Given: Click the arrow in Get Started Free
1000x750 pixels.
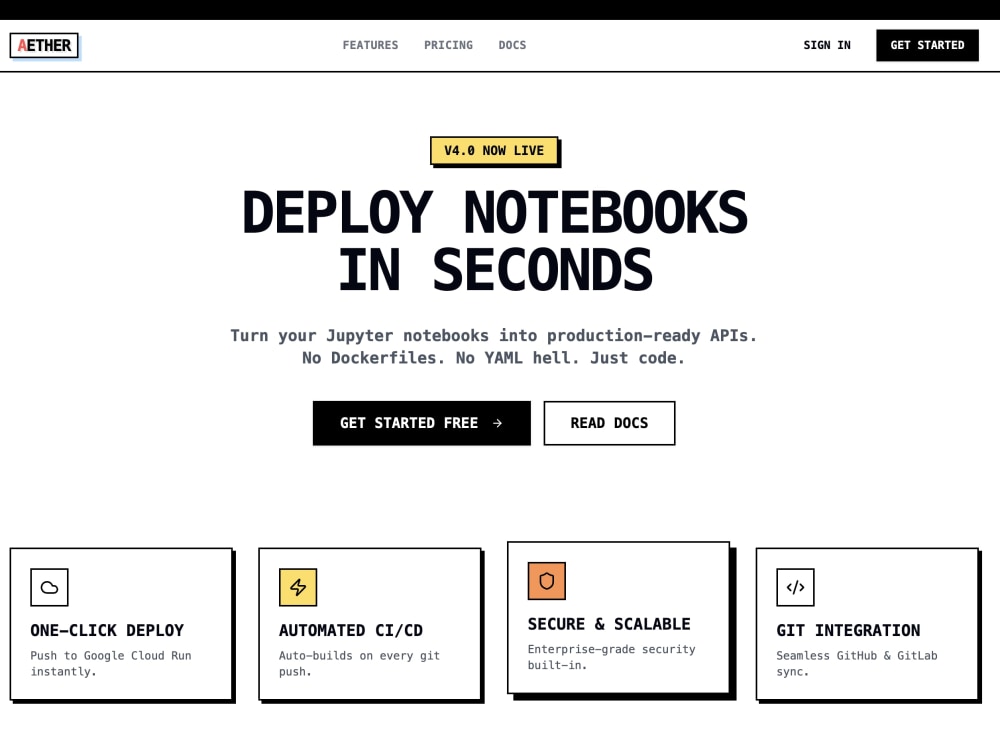Looking at the screenshot, I should (x=497, y=423).
